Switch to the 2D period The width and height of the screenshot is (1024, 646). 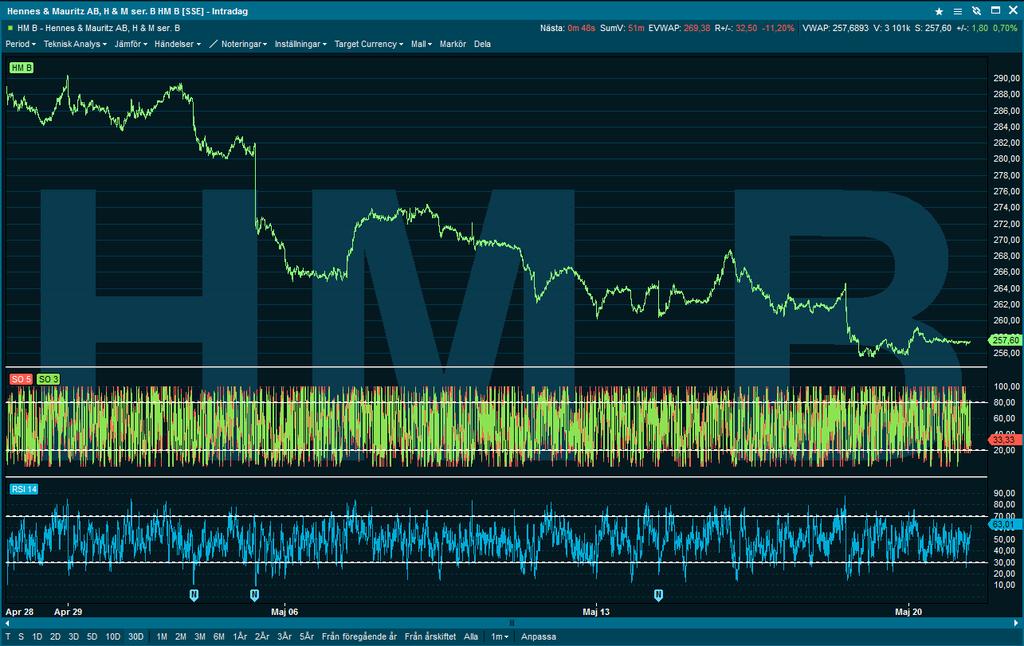56,636
